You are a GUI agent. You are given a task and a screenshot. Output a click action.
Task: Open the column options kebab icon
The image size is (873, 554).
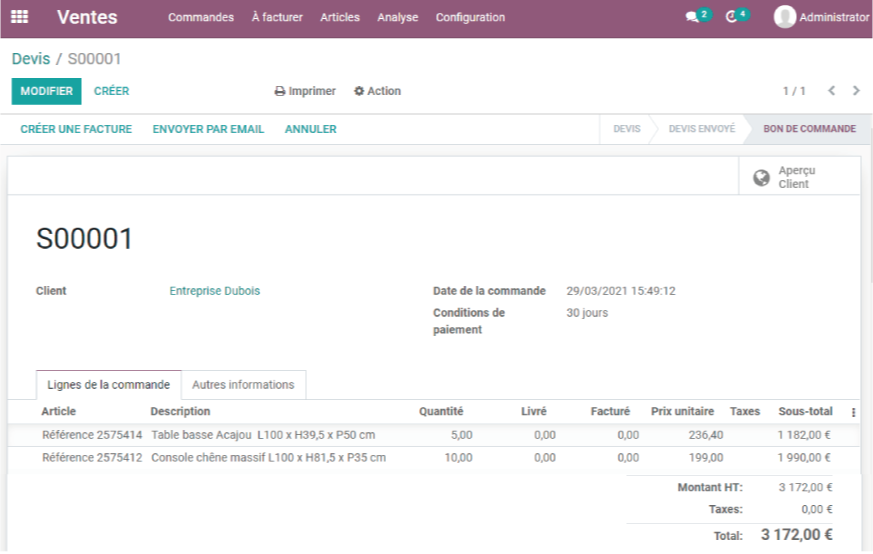(853, 412)
